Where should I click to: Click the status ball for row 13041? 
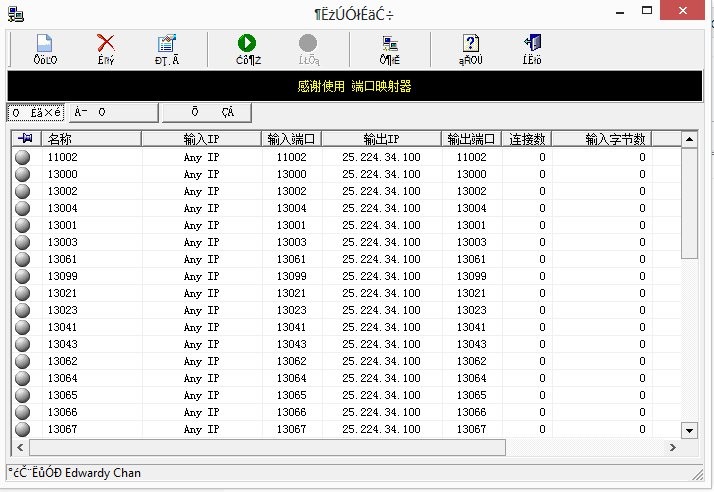(x=22, y=327)
